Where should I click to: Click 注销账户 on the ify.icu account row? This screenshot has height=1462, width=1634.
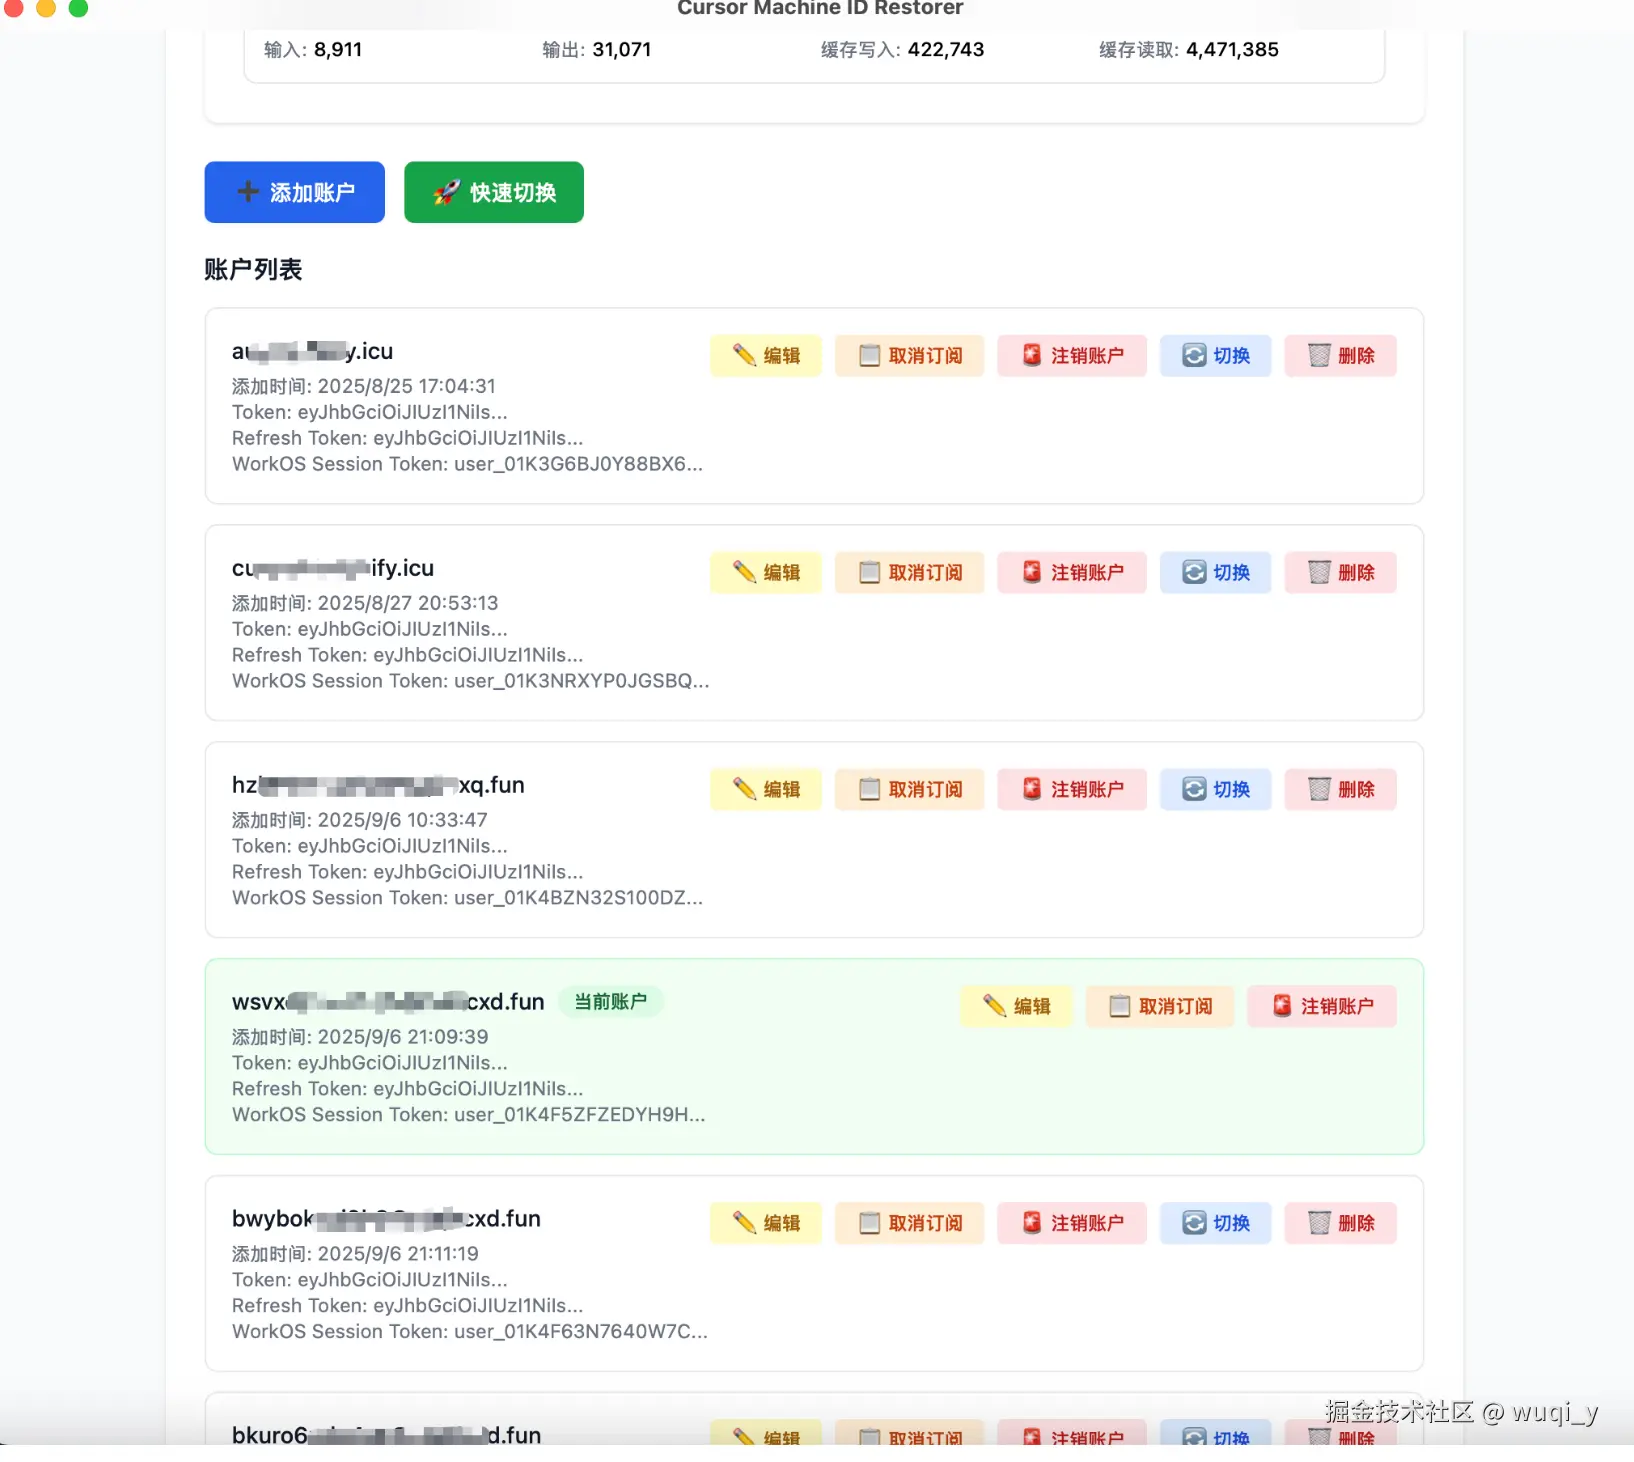click(1072, 573)
